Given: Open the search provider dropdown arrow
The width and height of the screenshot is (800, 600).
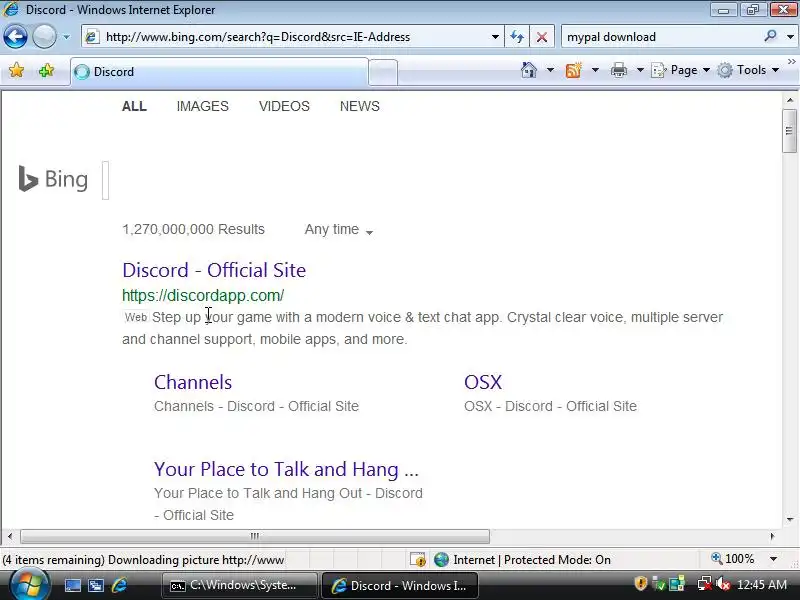Looking at the screenshot, I should click(x=790, y=37).
